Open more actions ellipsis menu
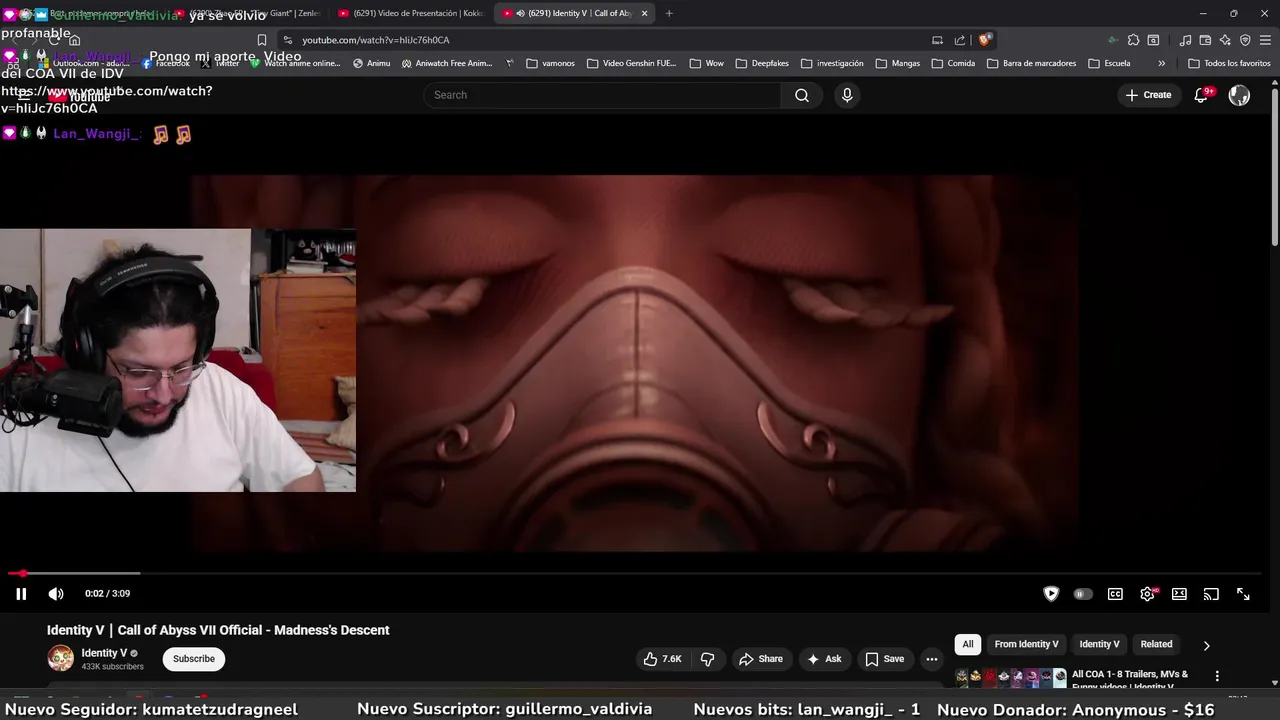Image resolution: width=1280 pixels, height=720 pixels. (x=932, y=659)
